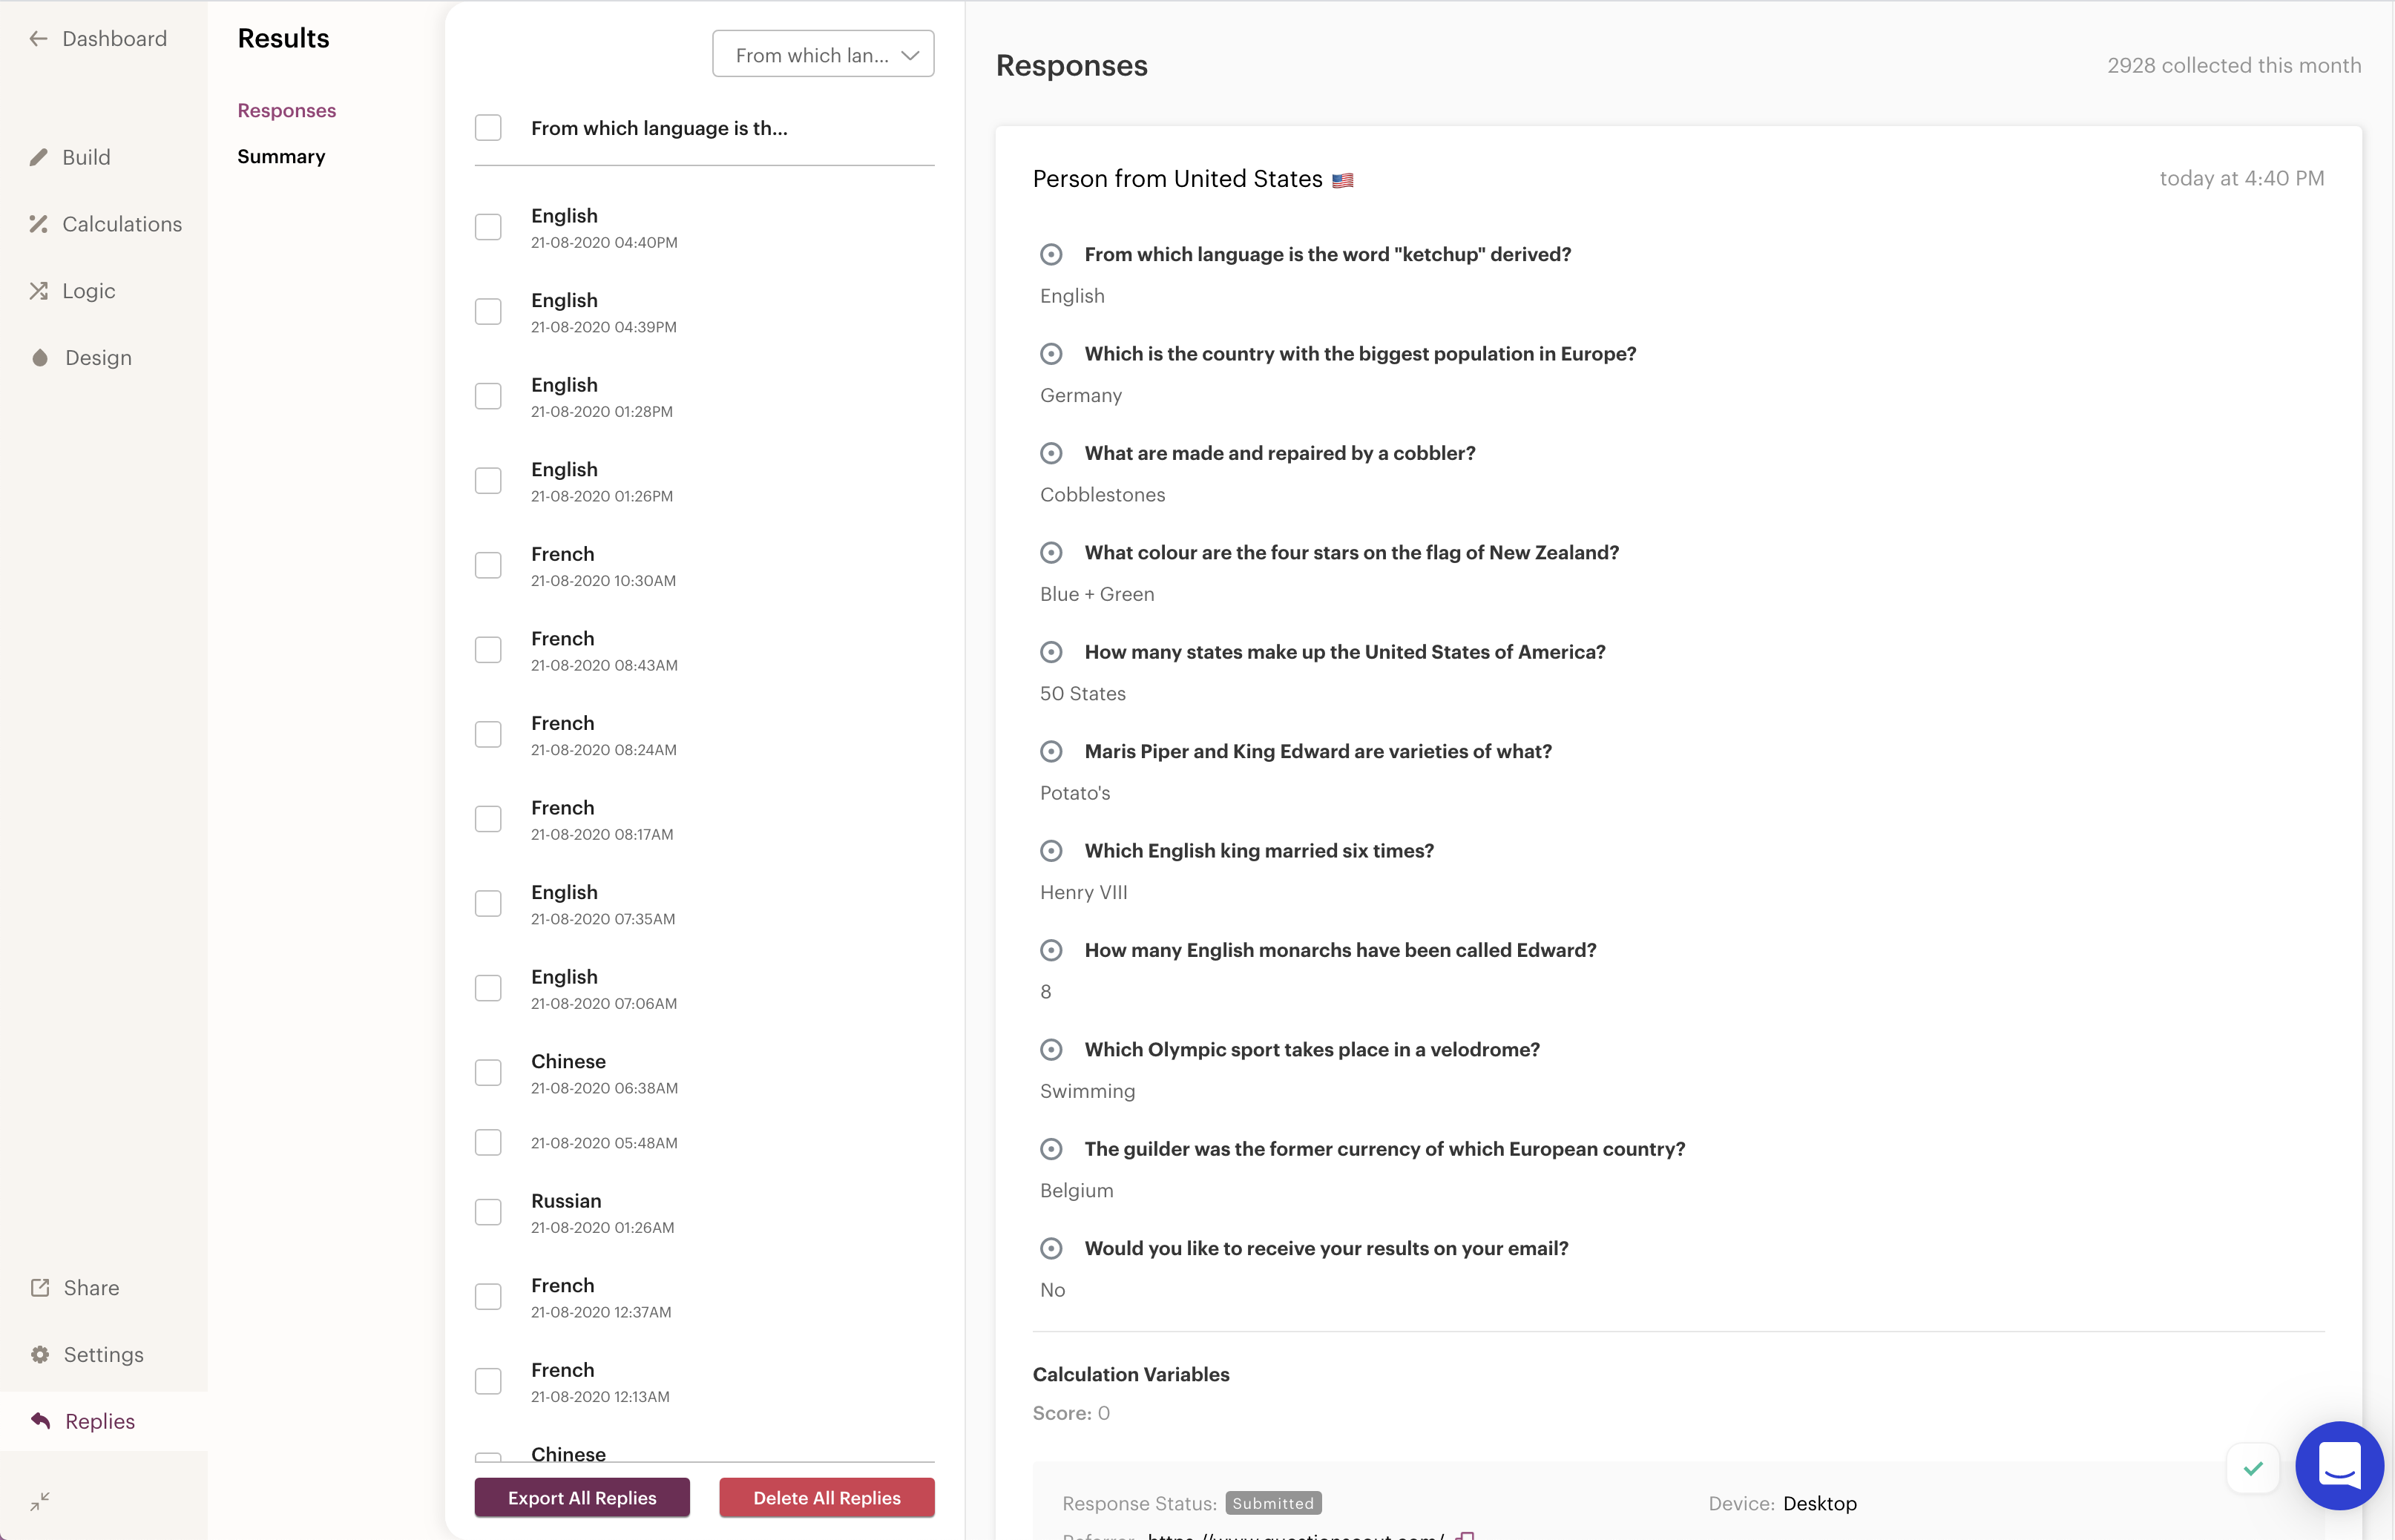The image size is (2395, 1540).
Task: Open the "From which lan..." question dropdown
Action: (x=823, y=55)
